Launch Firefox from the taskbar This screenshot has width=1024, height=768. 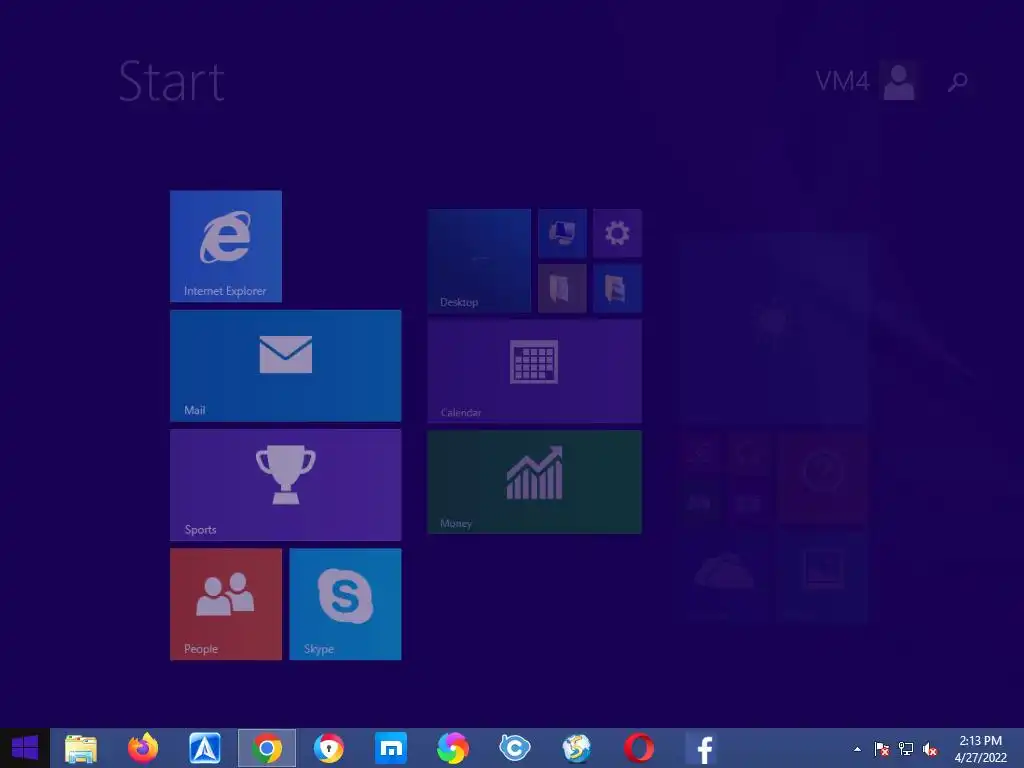click(143, 748)
